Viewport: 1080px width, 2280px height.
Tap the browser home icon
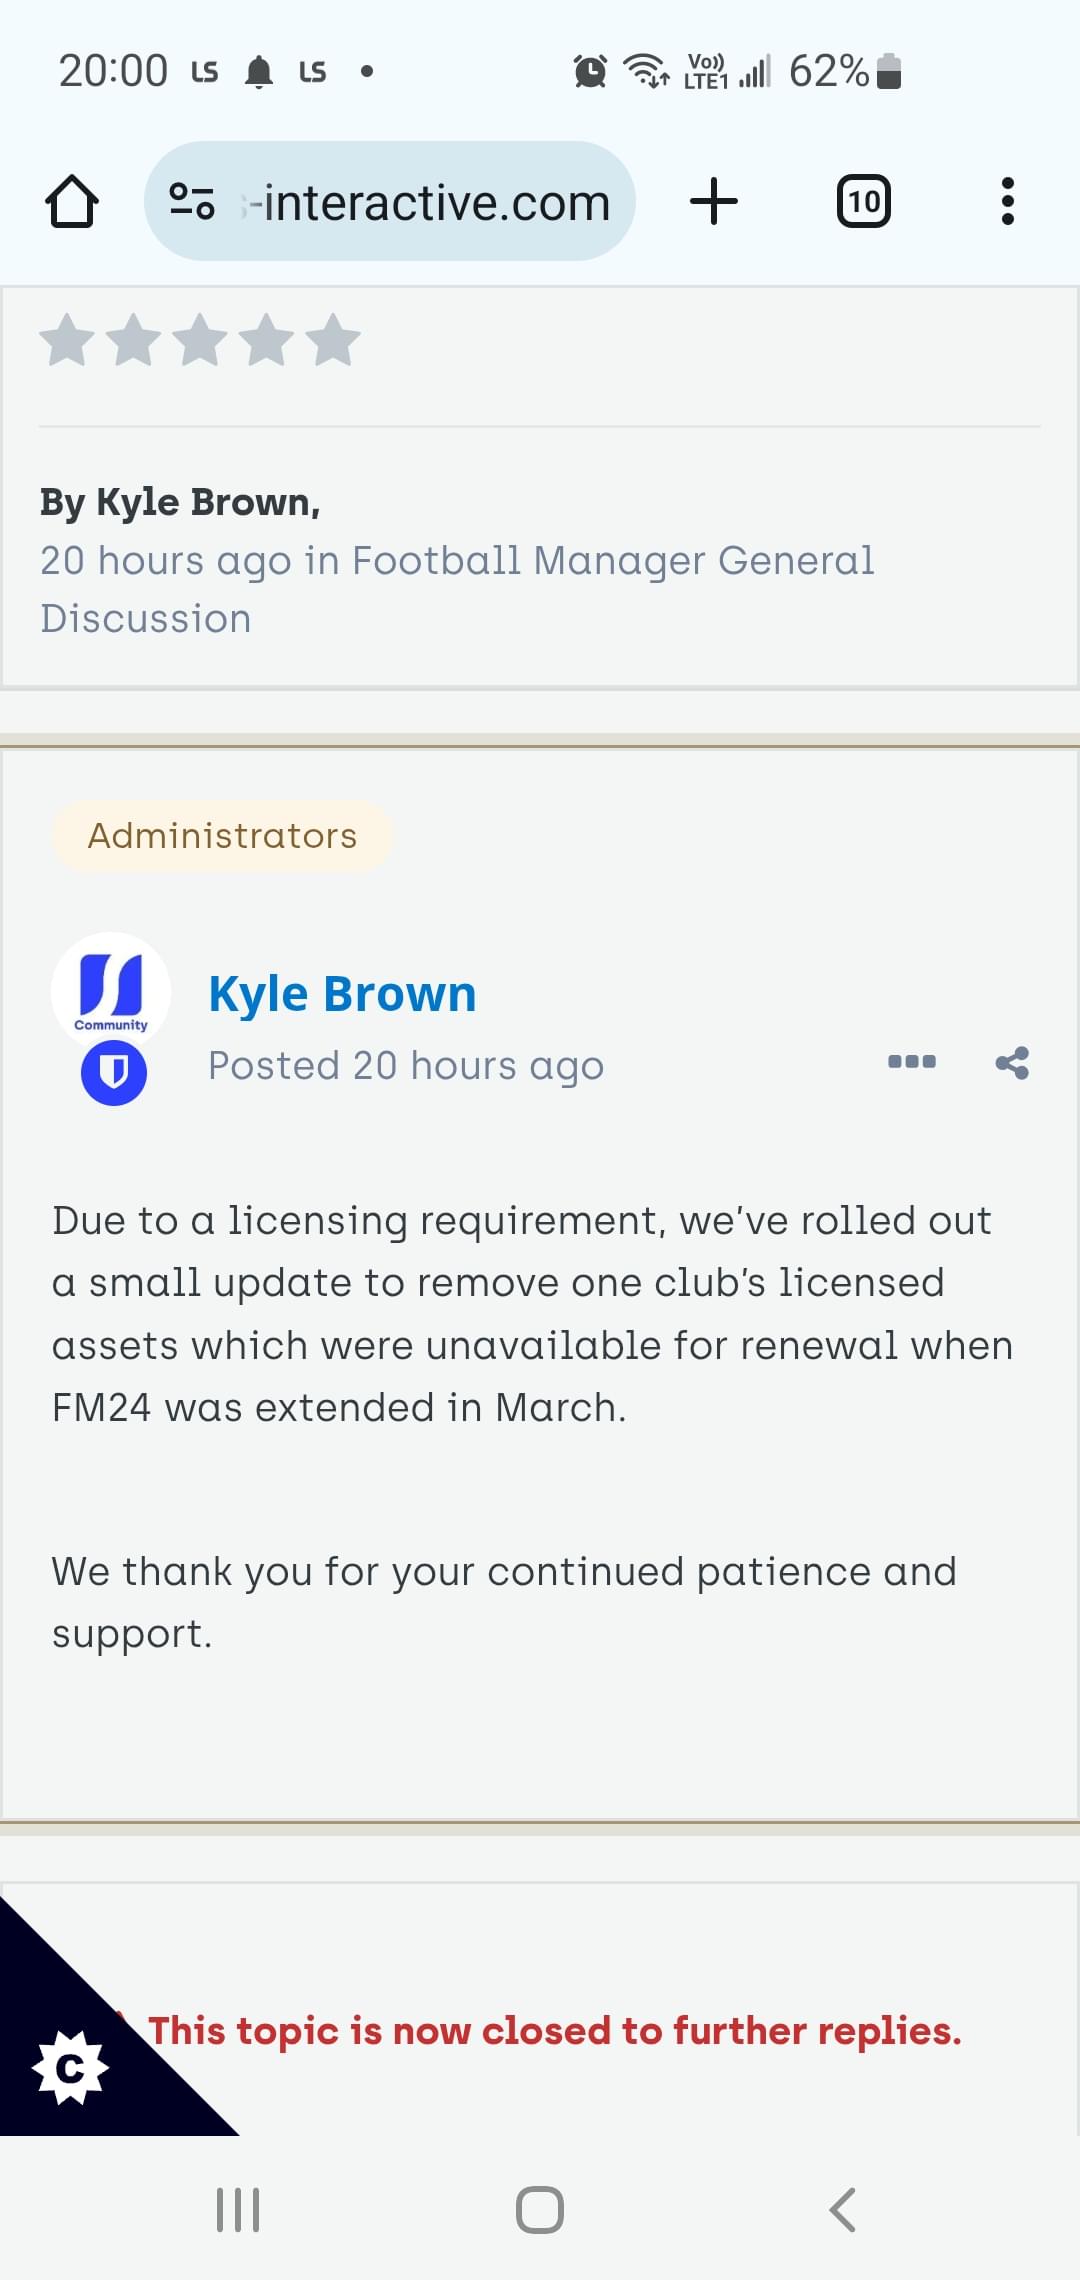[72, 202]
